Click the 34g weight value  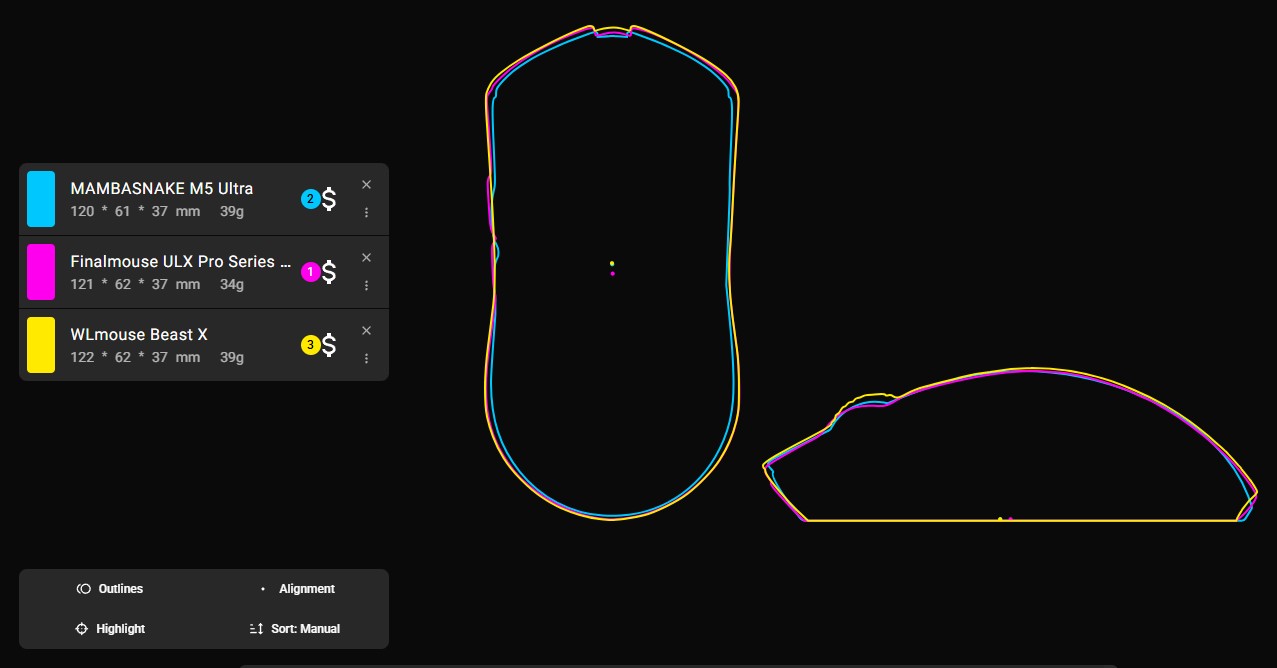click(232, 284)
